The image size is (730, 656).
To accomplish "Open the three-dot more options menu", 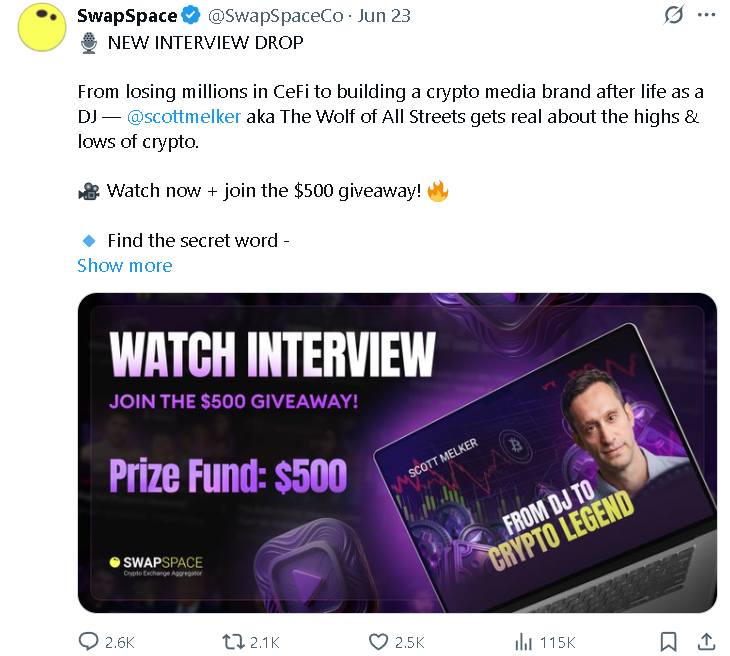I will click(706, 15).
